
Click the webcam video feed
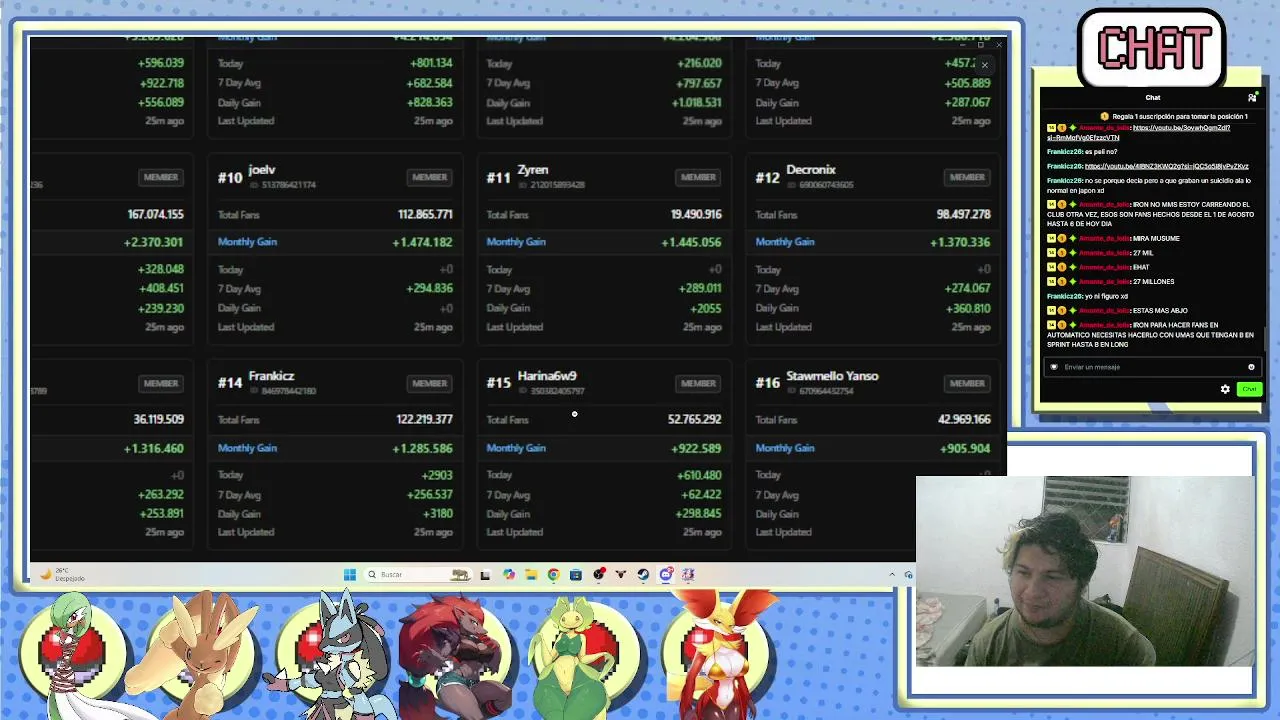pos(1084,571)
